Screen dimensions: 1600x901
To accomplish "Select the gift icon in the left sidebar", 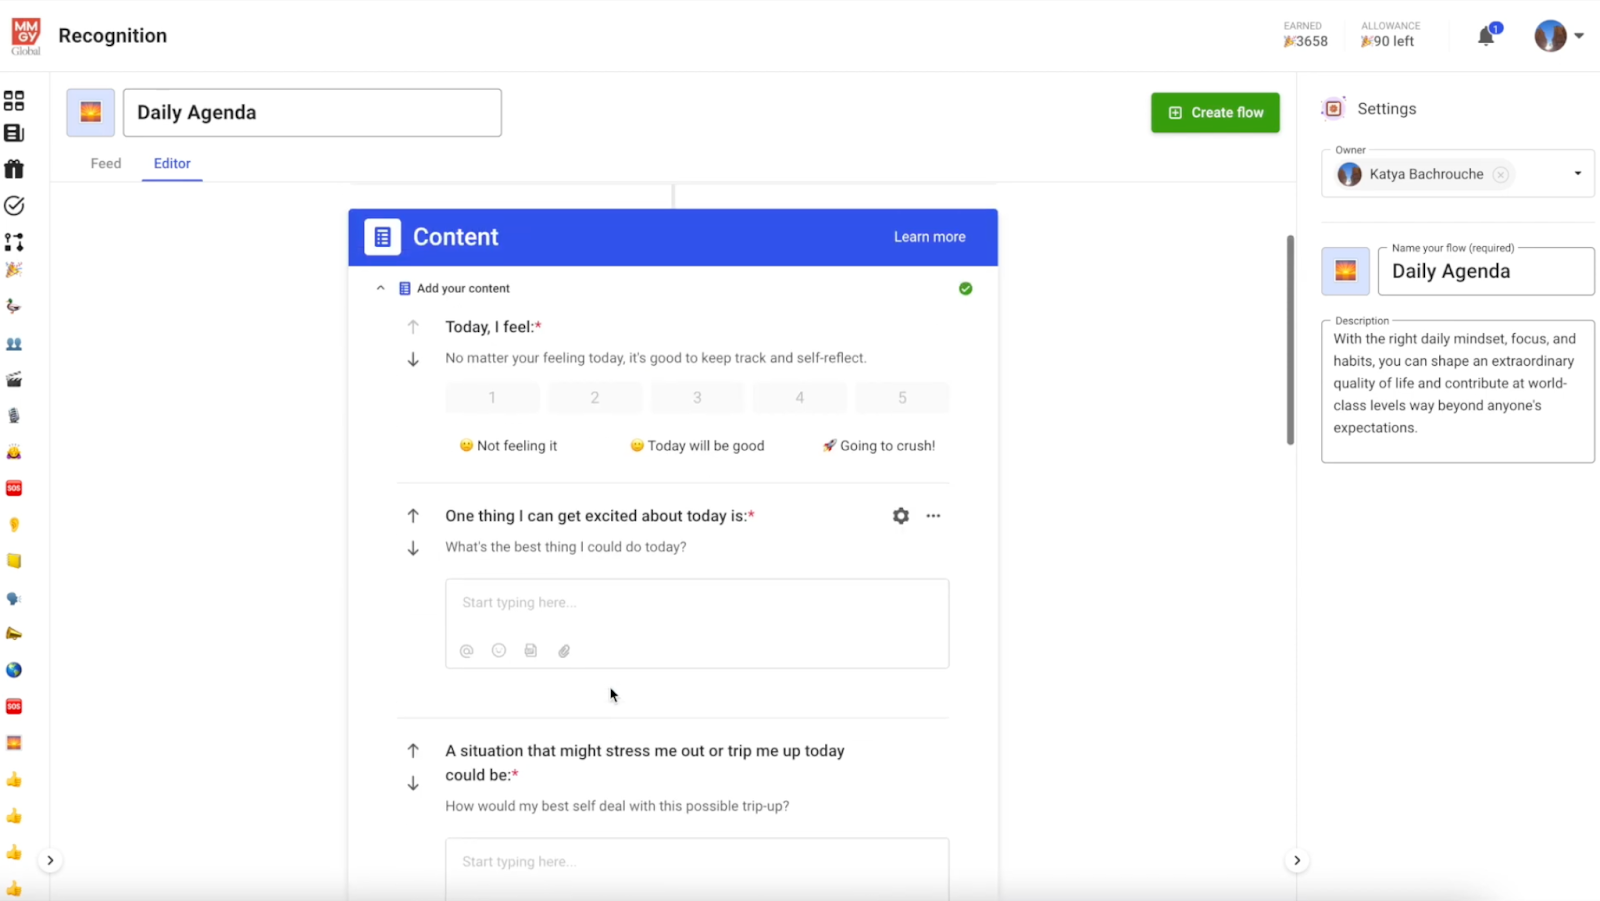I will click(x=14, y=168).
